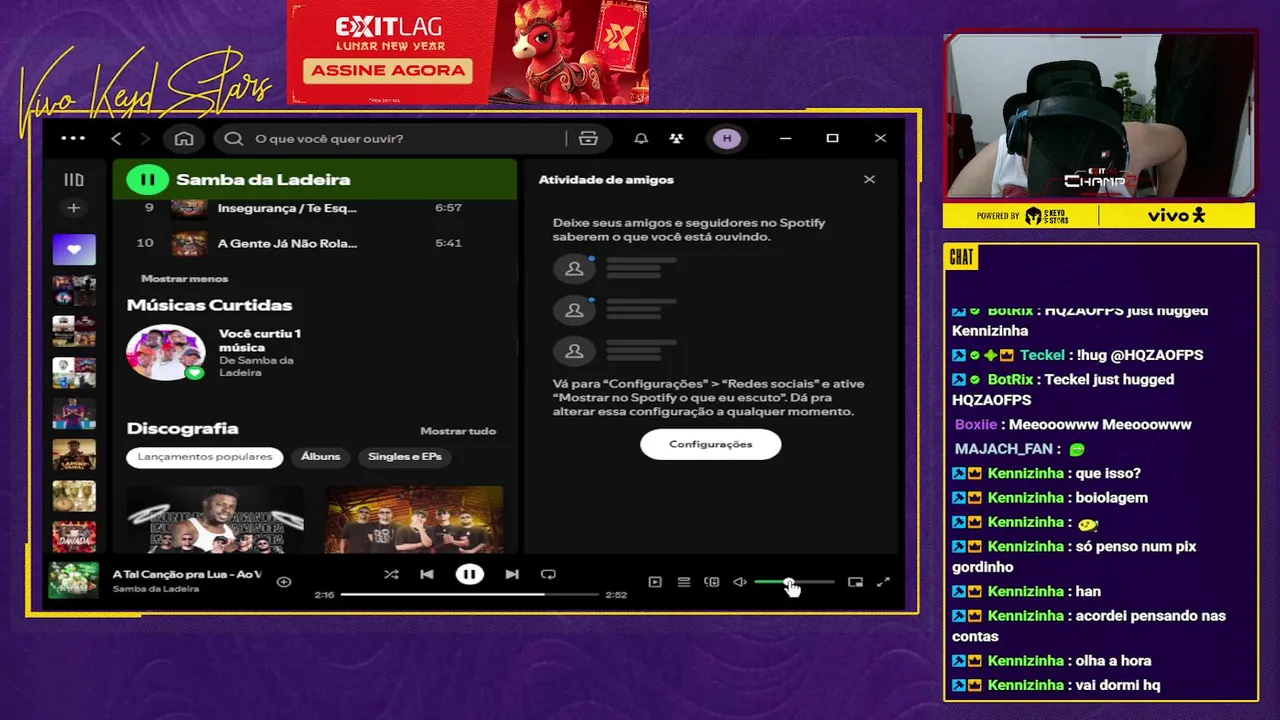1280x720 pixels.
Task: Enter full screen player mode
Action: (x=883, y=582)
